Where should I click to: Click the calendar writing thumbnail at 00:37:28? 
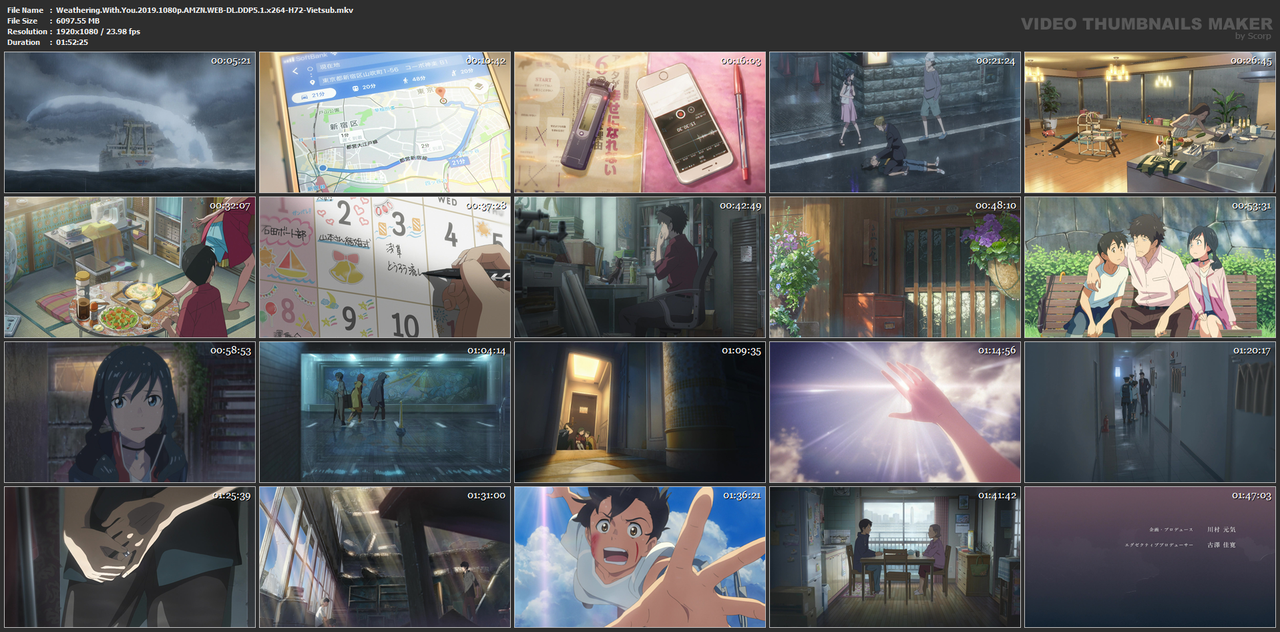(x=385, y=267)
